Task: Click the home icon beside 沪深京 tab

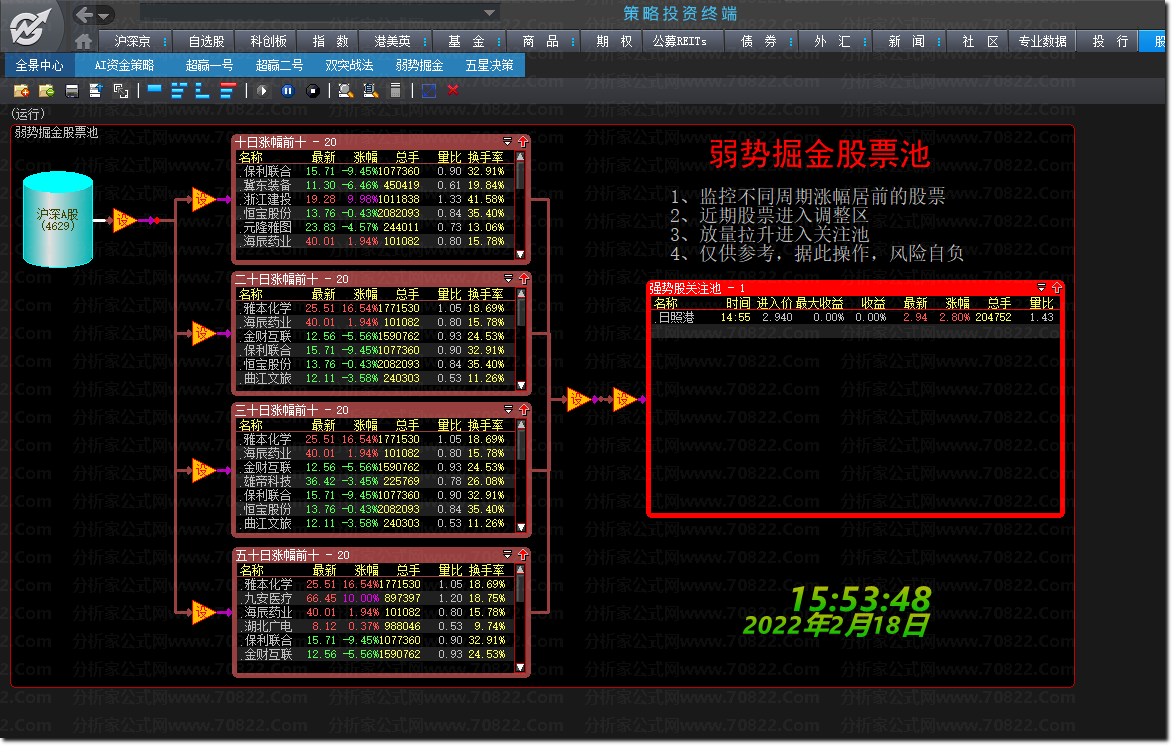Action: [84, 41]
